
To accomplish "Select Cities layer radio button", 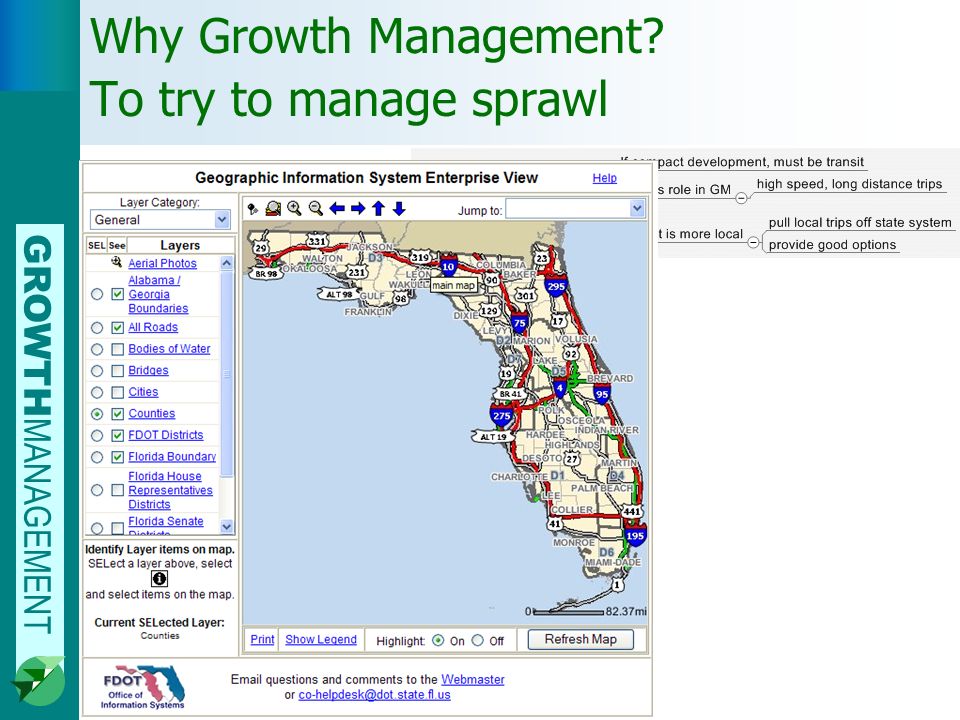I will point(97,392).
